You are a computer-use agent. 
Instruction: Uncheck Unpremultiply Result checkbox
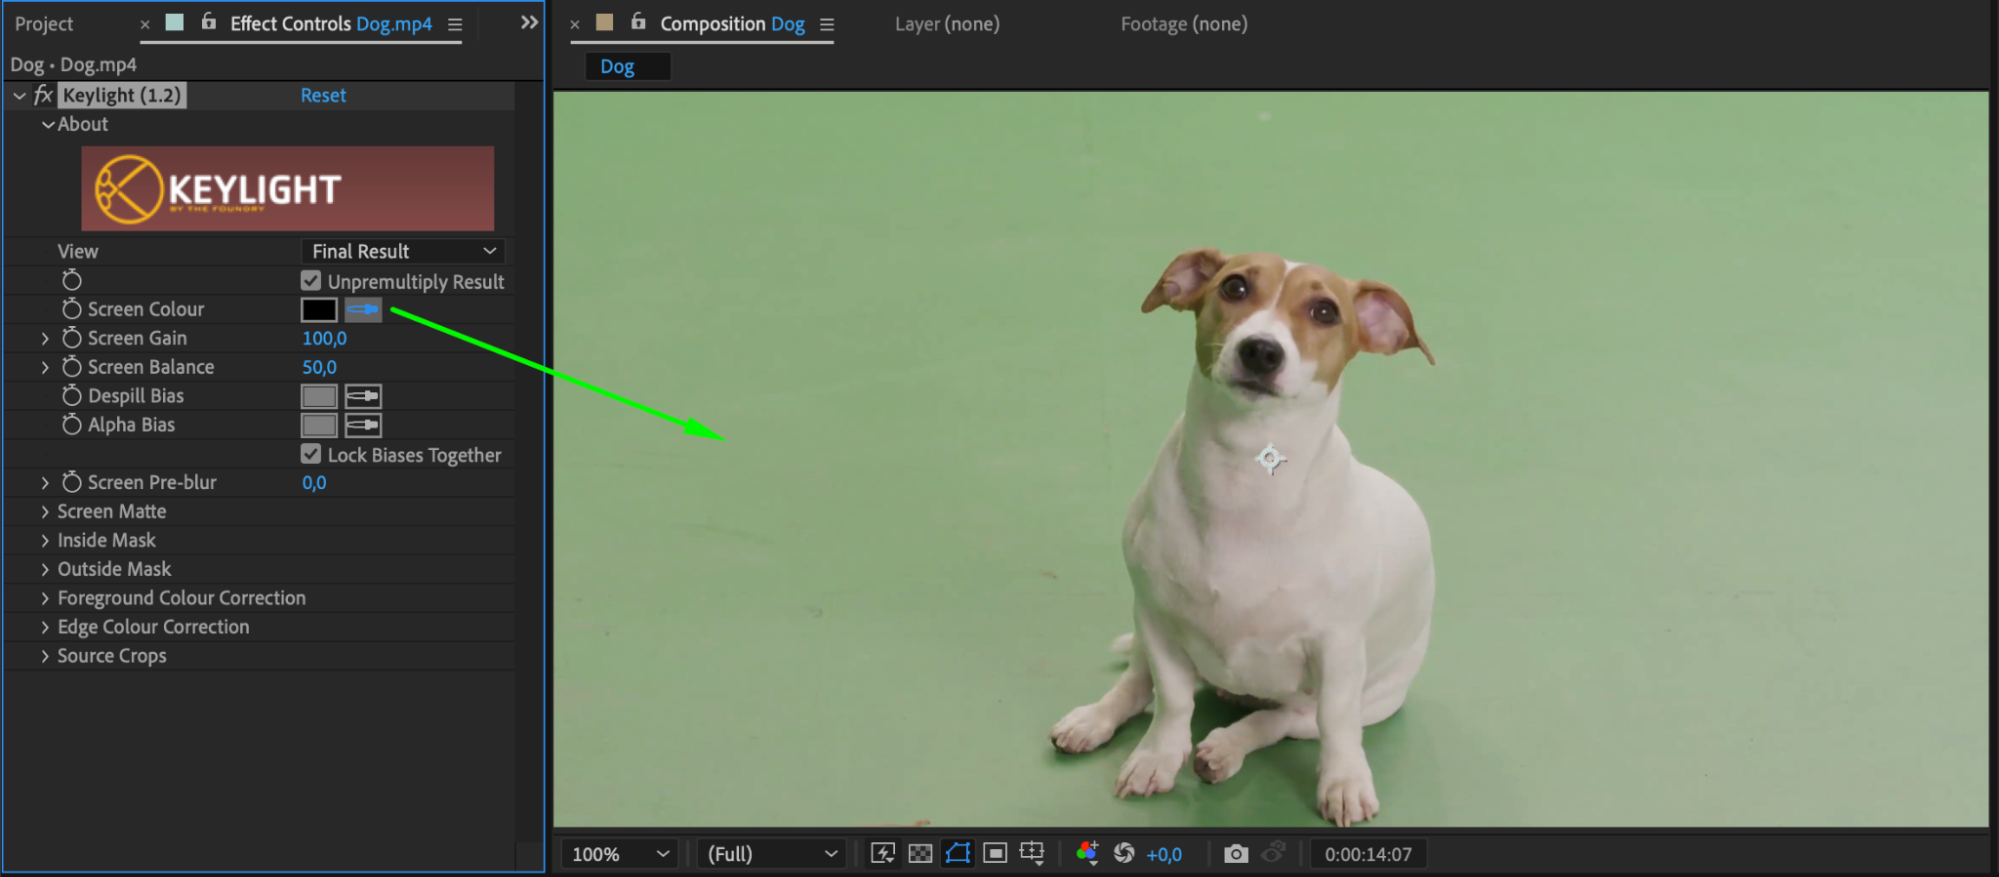coord(311,281)
